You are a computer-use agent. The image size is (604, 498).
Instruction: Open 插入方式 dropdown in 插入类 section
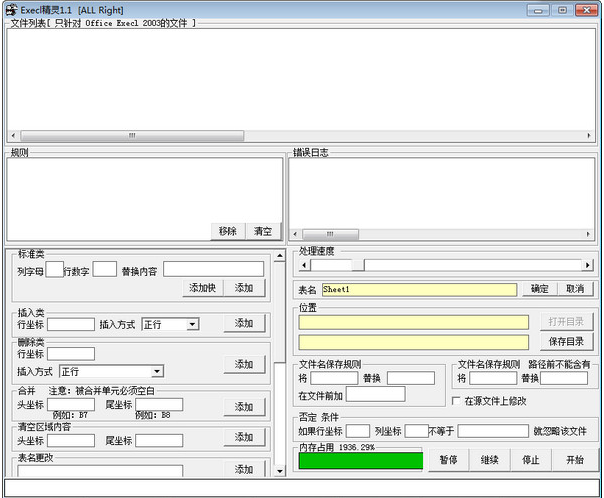pyautogui.click(x=193, y=324)
